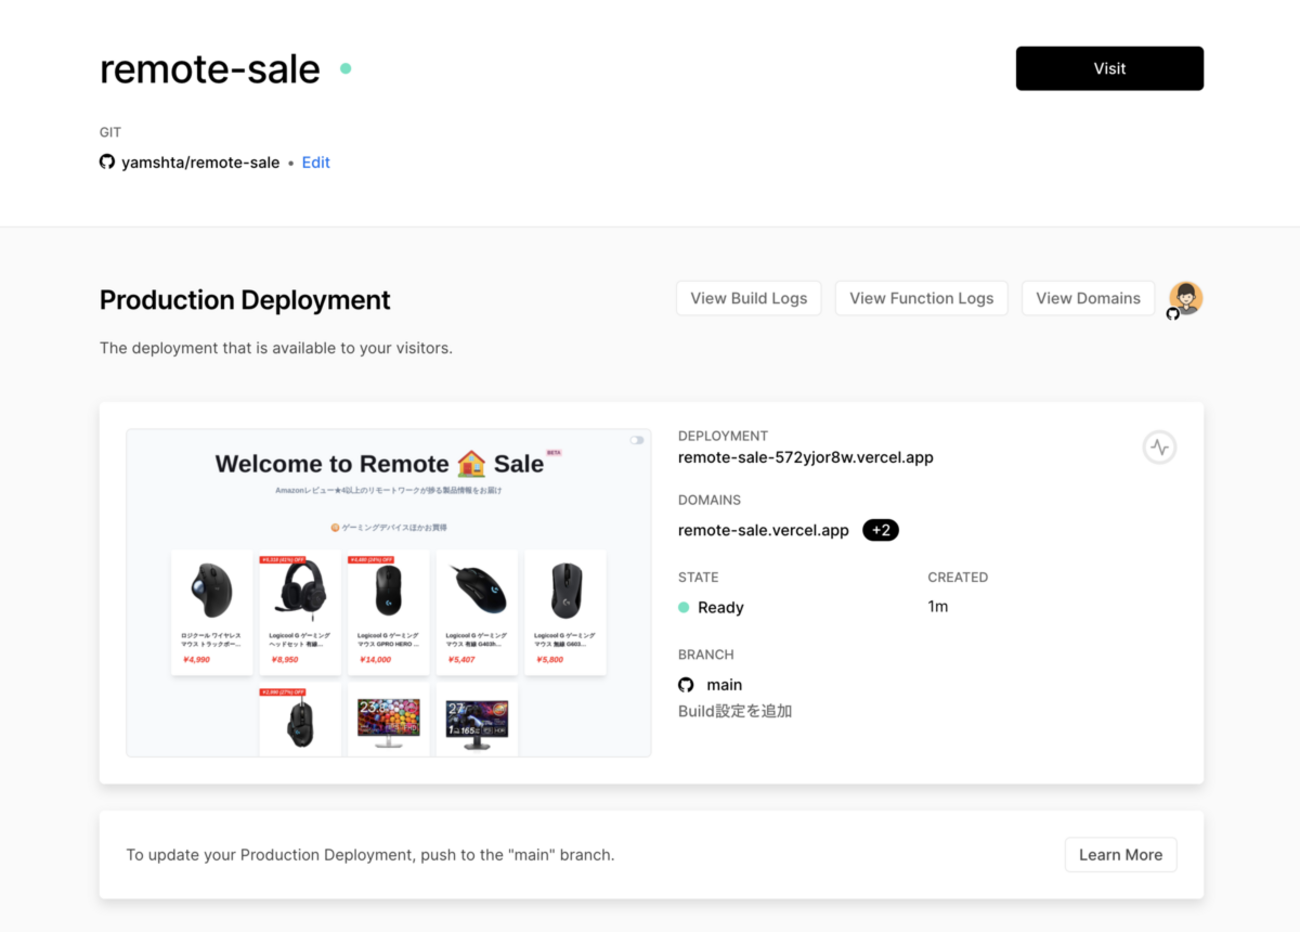Viewport: 1300px width, 932px height.
Task: Open the remote-sale-572yjor8w.vercel.app deployment link
Action: [x=805, y=457]
